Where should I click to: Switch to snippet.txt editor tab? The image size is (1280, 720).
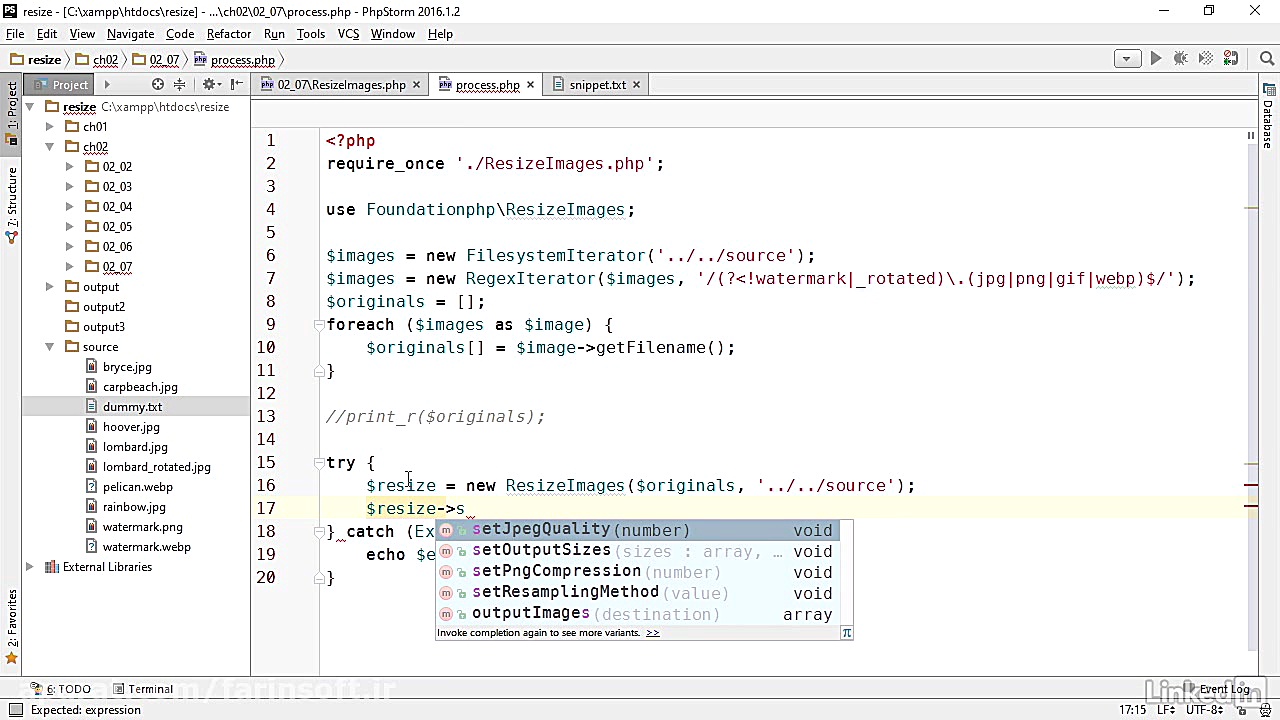click(597, 85)
